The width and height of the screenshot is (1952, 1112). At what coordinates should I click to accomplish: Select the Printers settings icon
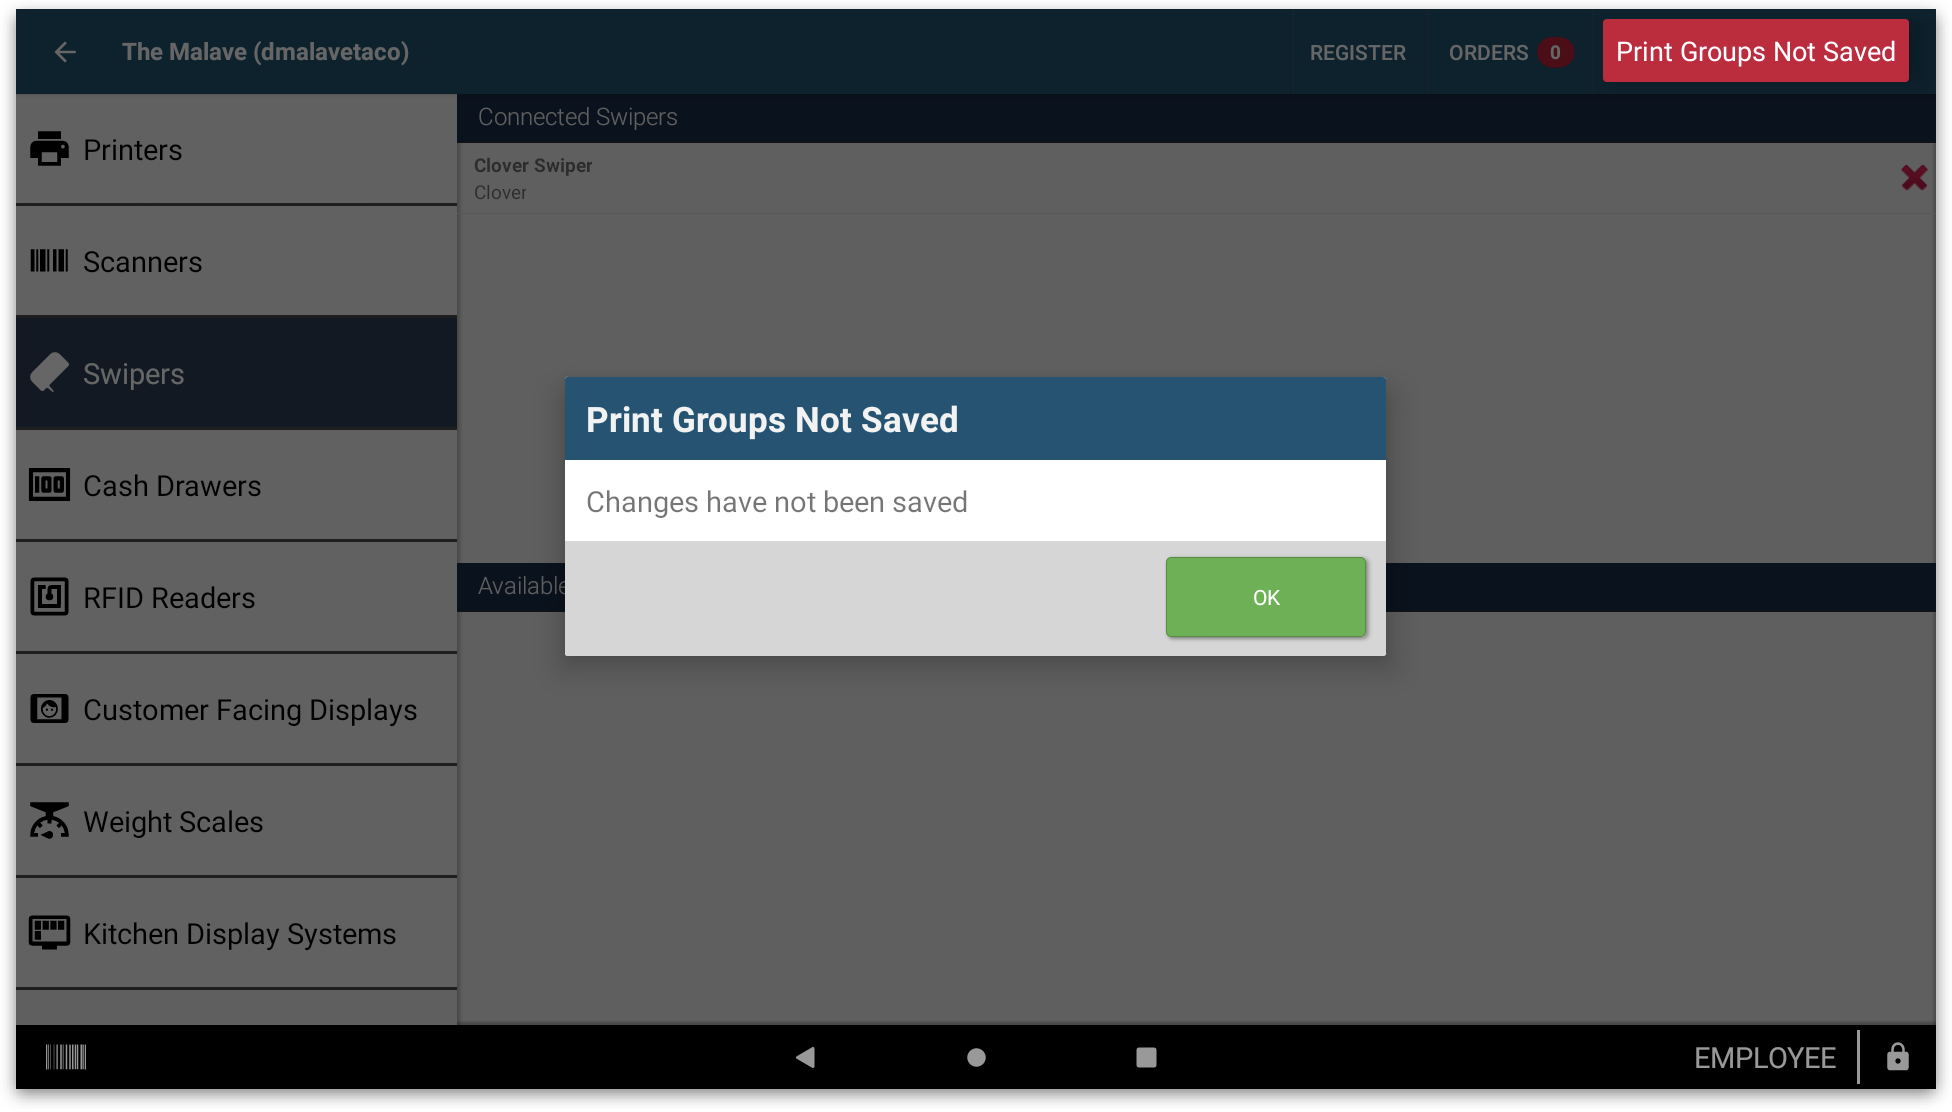[49, 149]
